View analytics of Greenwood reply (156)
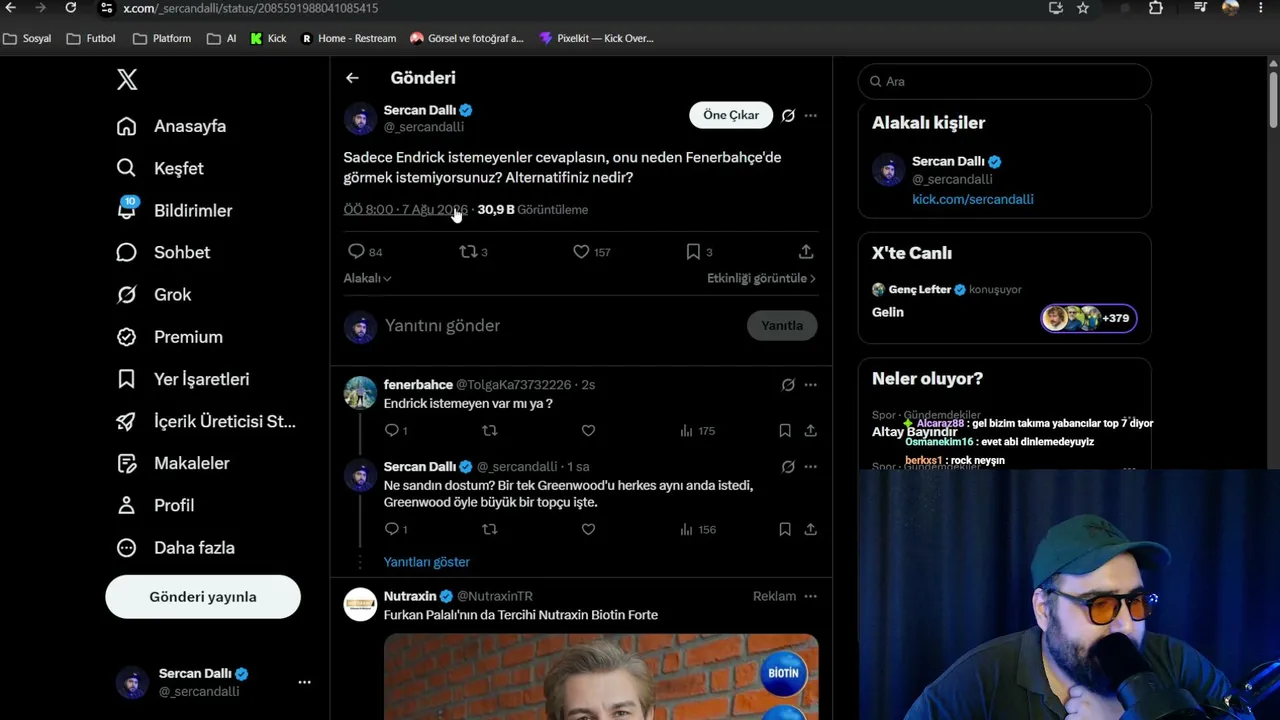The height and width of the screenshot is (720, 1280). coord(697,529)
